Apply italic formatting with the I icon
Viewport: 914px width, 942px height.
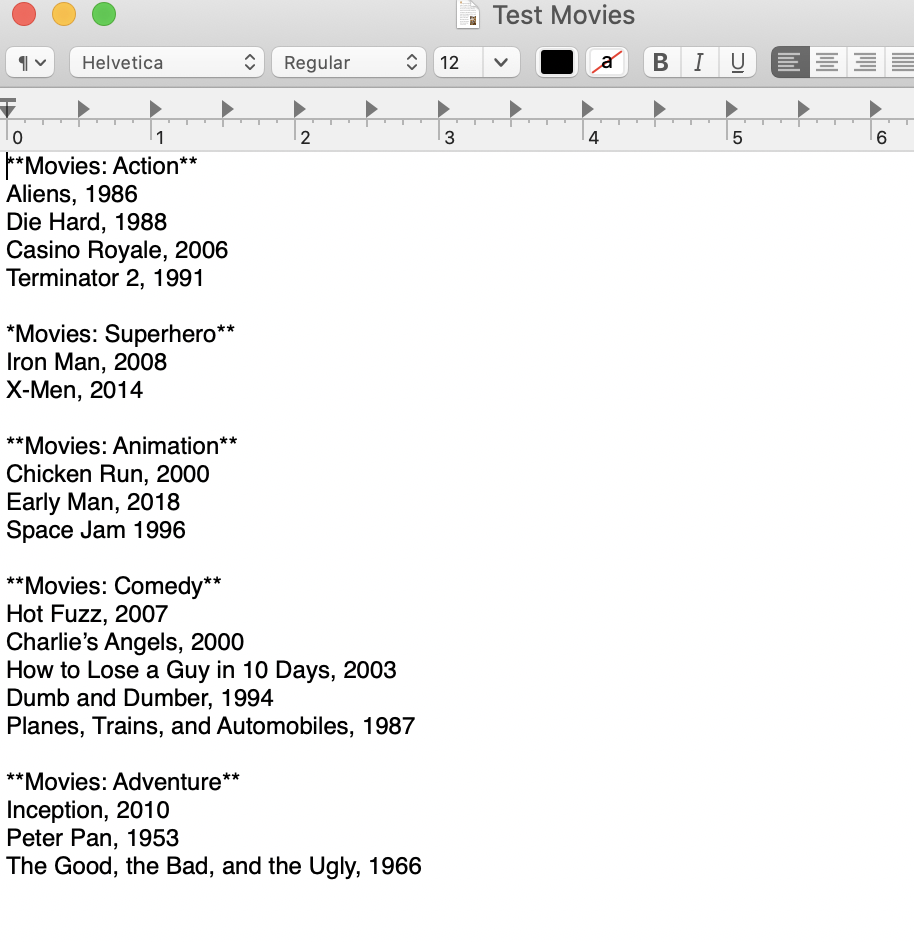(699, 61)
